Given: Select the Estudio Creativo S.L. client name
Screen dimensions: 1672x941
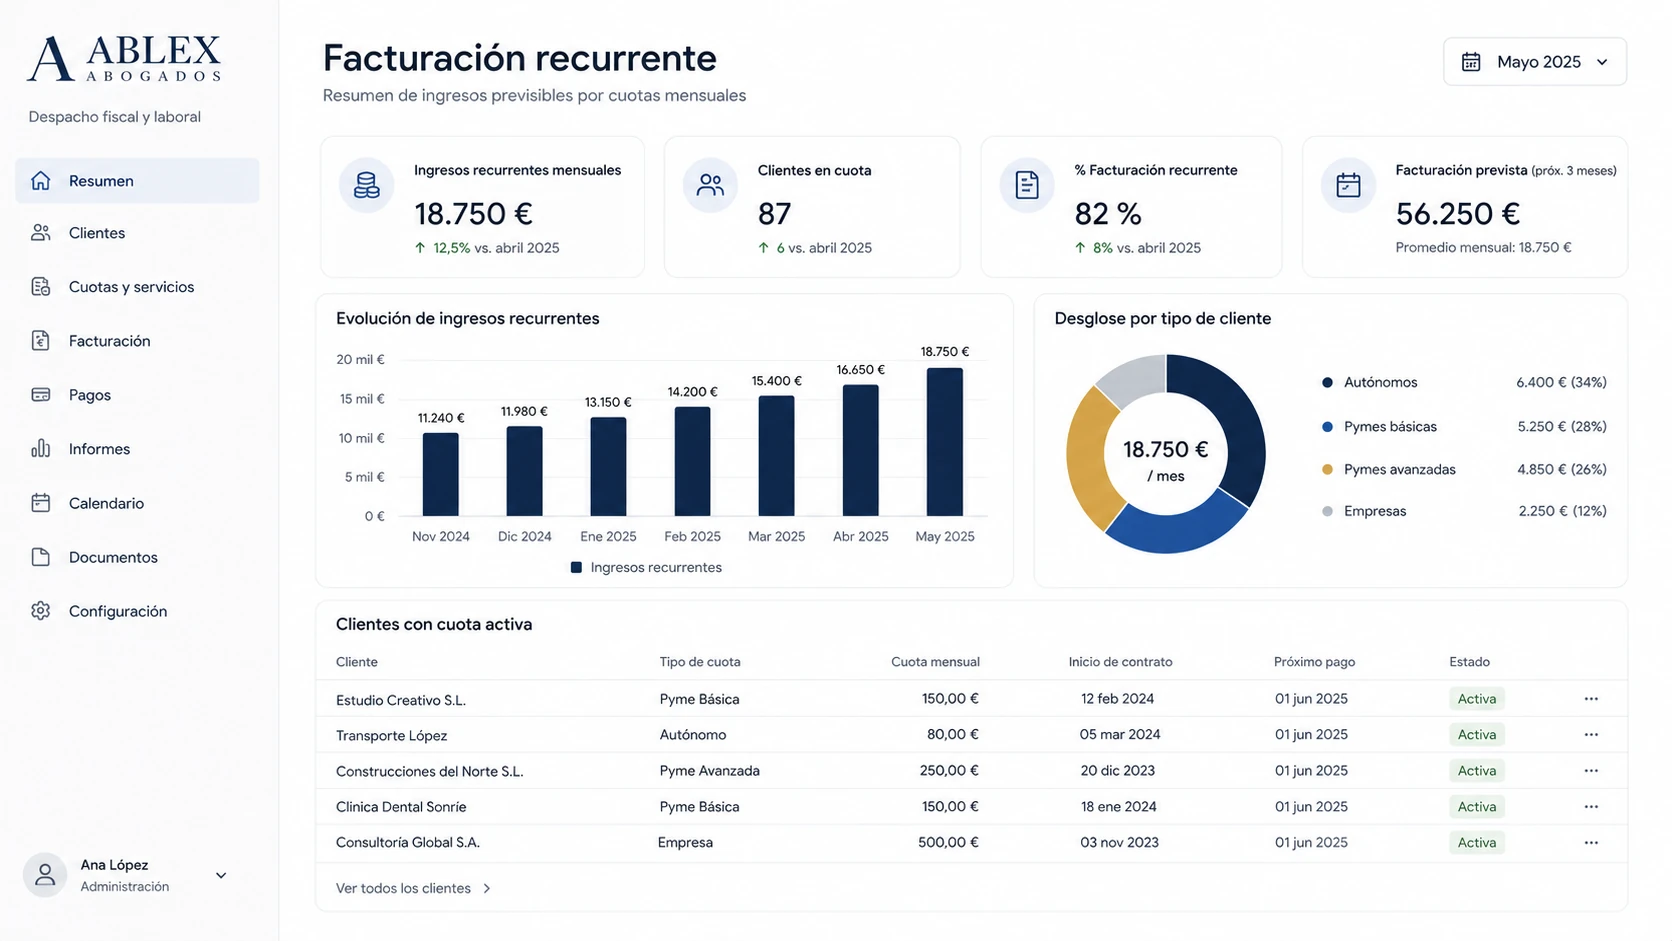Looking at the screenshot, I should pos(401,700).
